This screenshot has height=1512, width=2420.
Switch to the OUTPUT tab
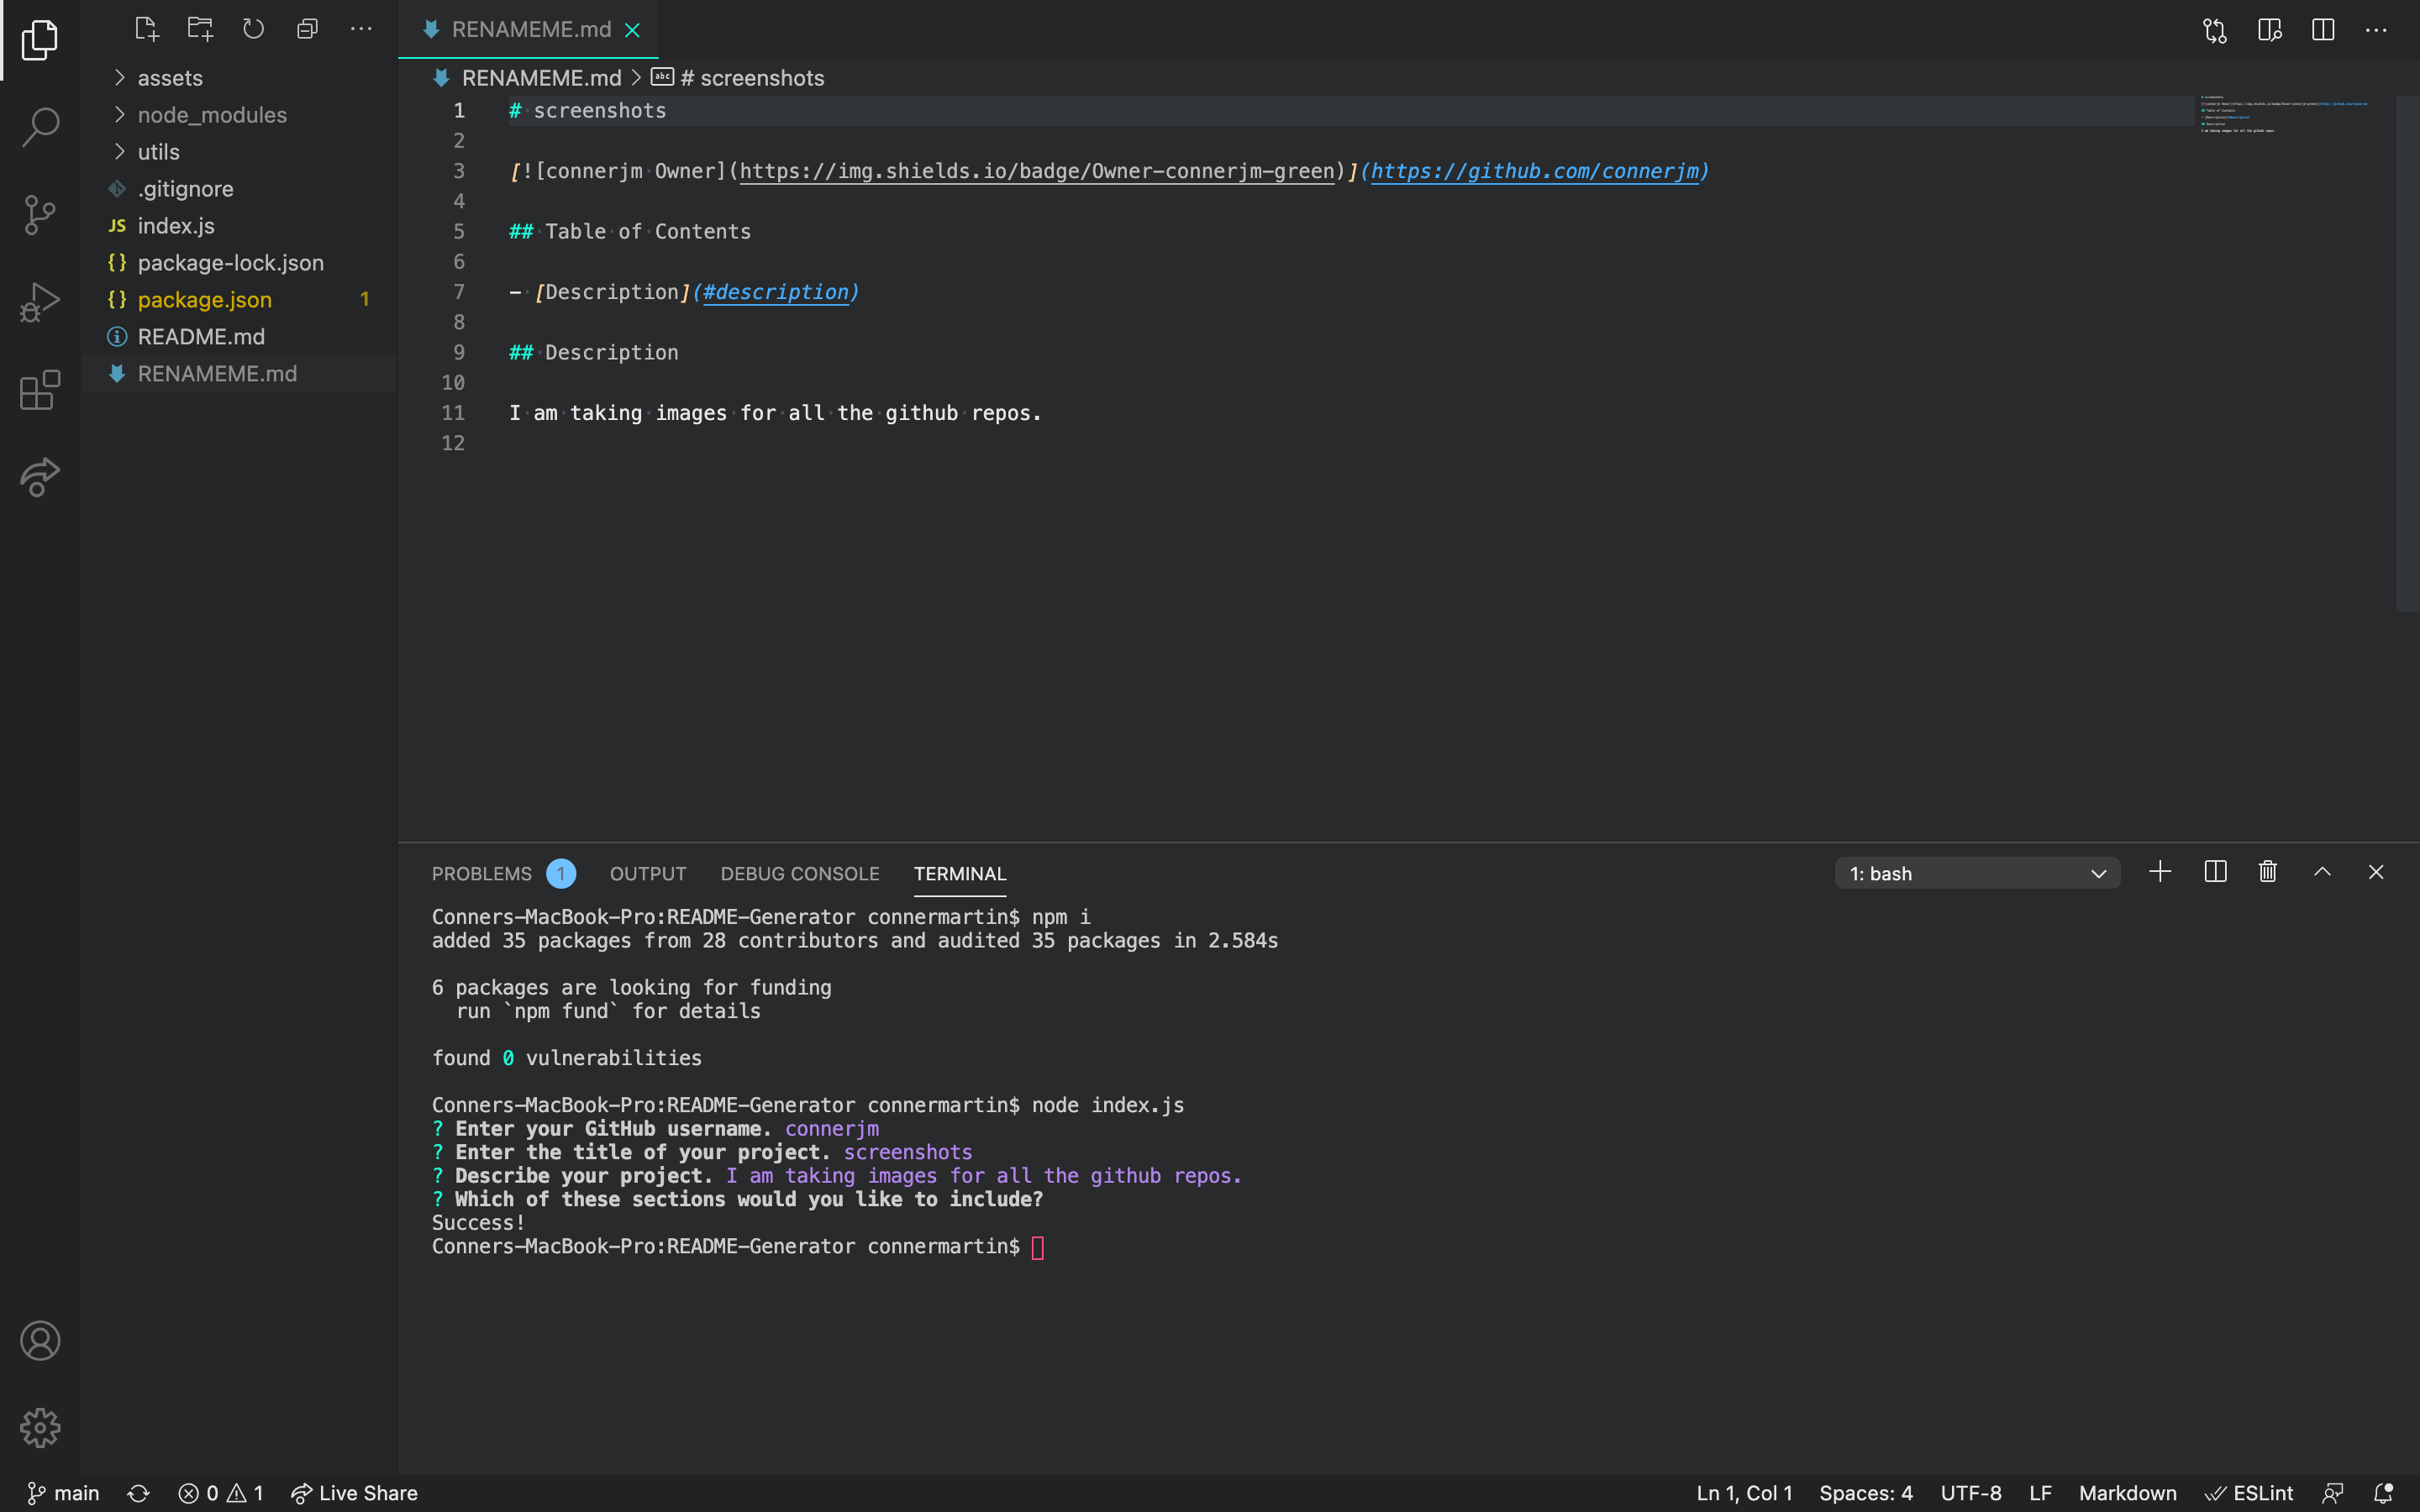tap(646, 873)
